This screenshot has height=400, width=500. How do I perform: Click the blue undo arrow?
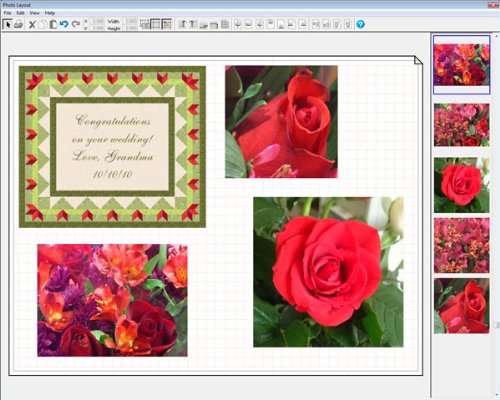click(x=64, y=24)
